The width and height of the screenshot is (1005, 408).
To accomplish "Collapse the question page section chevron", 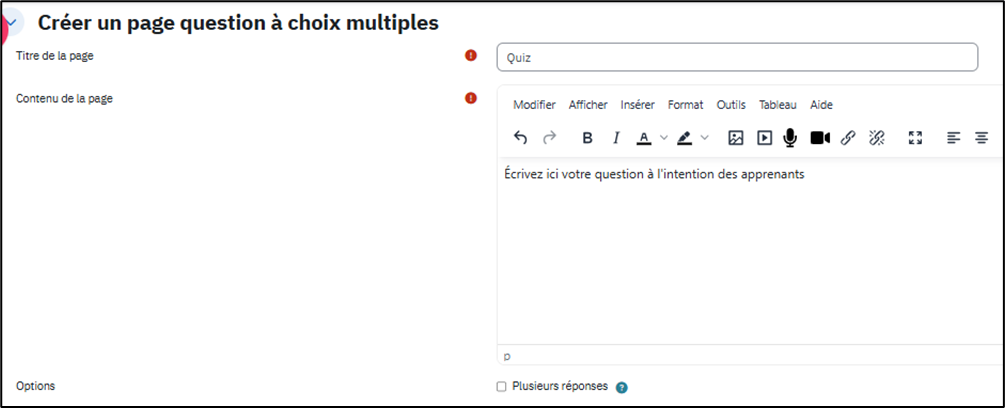I will click(11, 22).
